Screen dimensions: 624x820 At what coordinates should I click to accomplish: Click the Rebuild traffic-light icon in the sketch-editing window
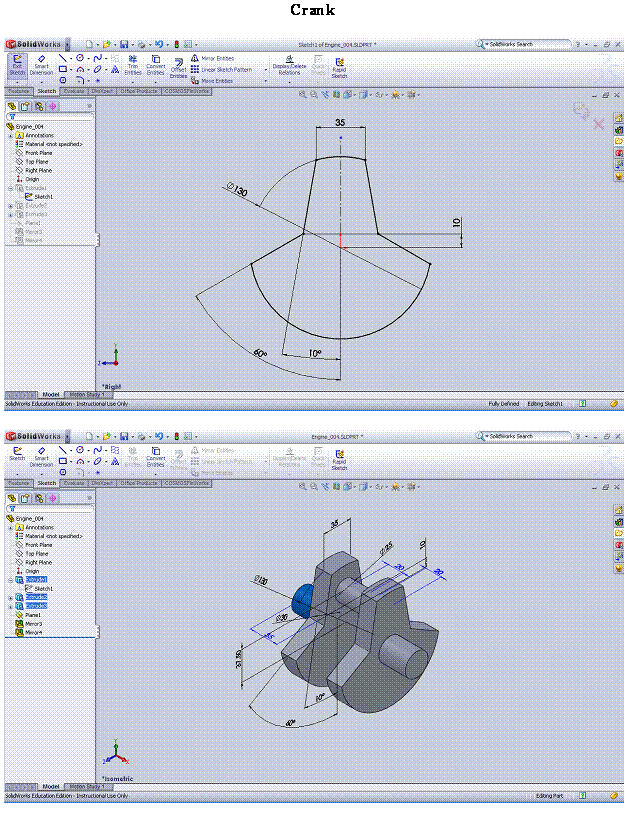point(177,44)
